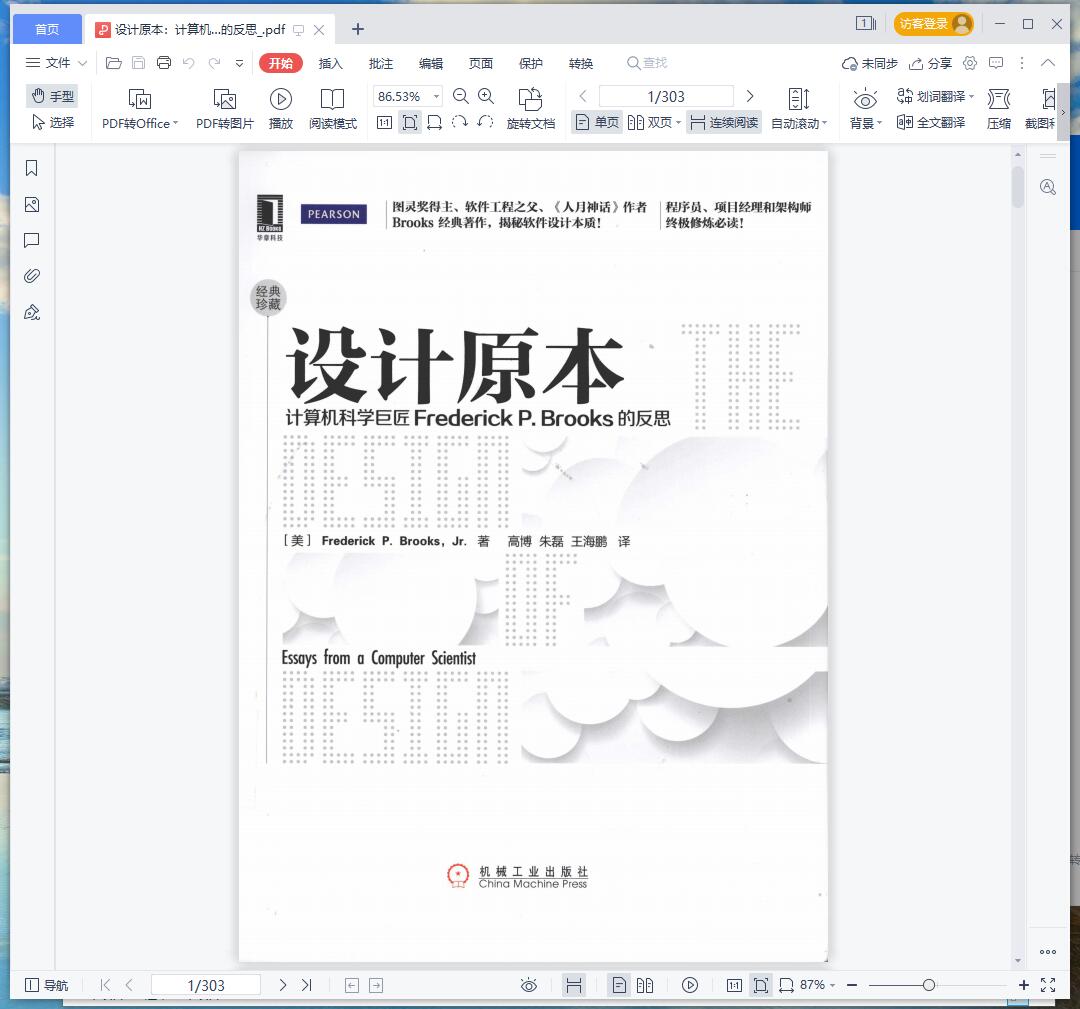The width and height of the screenshot is (1080, 1009).
Task: Activate the 选择 select tool
Action: point(52,123)
